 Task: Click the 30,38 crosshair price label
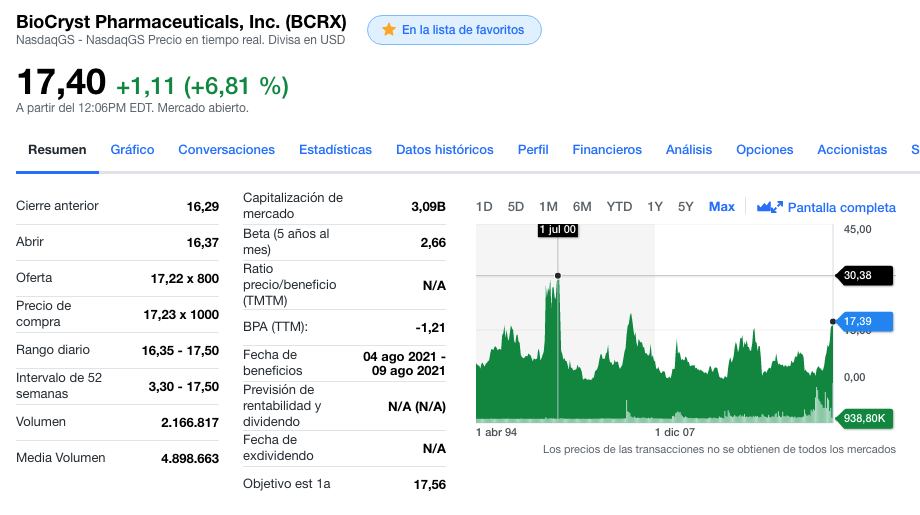(865, 275)
